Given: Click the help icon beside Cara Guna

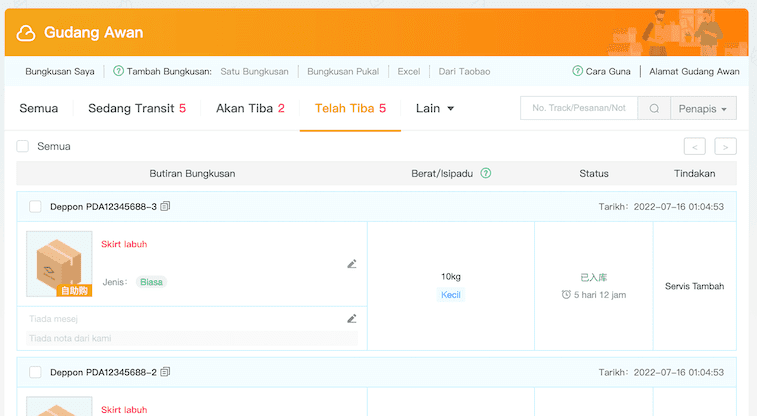Looking at the screenshot, I should [577, 71].
